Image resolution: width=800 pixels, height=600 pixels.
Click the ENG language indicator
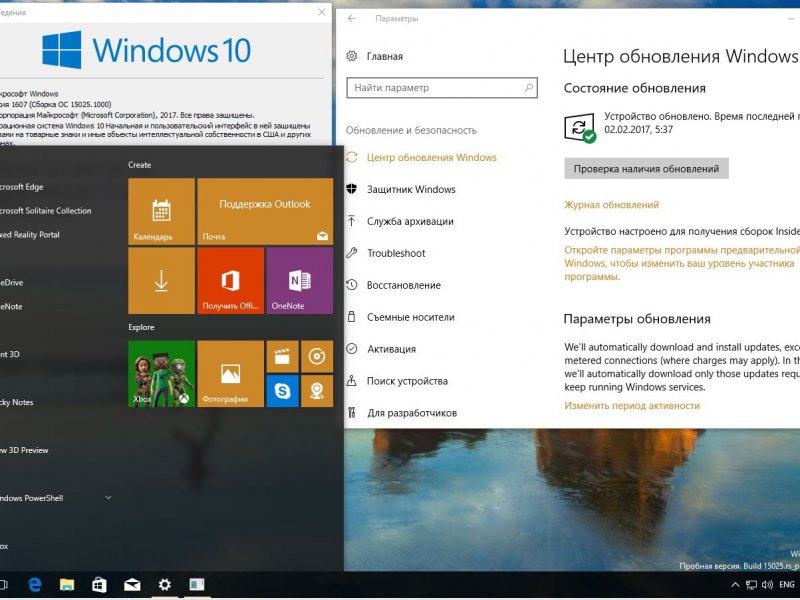(x=786, y=585)
